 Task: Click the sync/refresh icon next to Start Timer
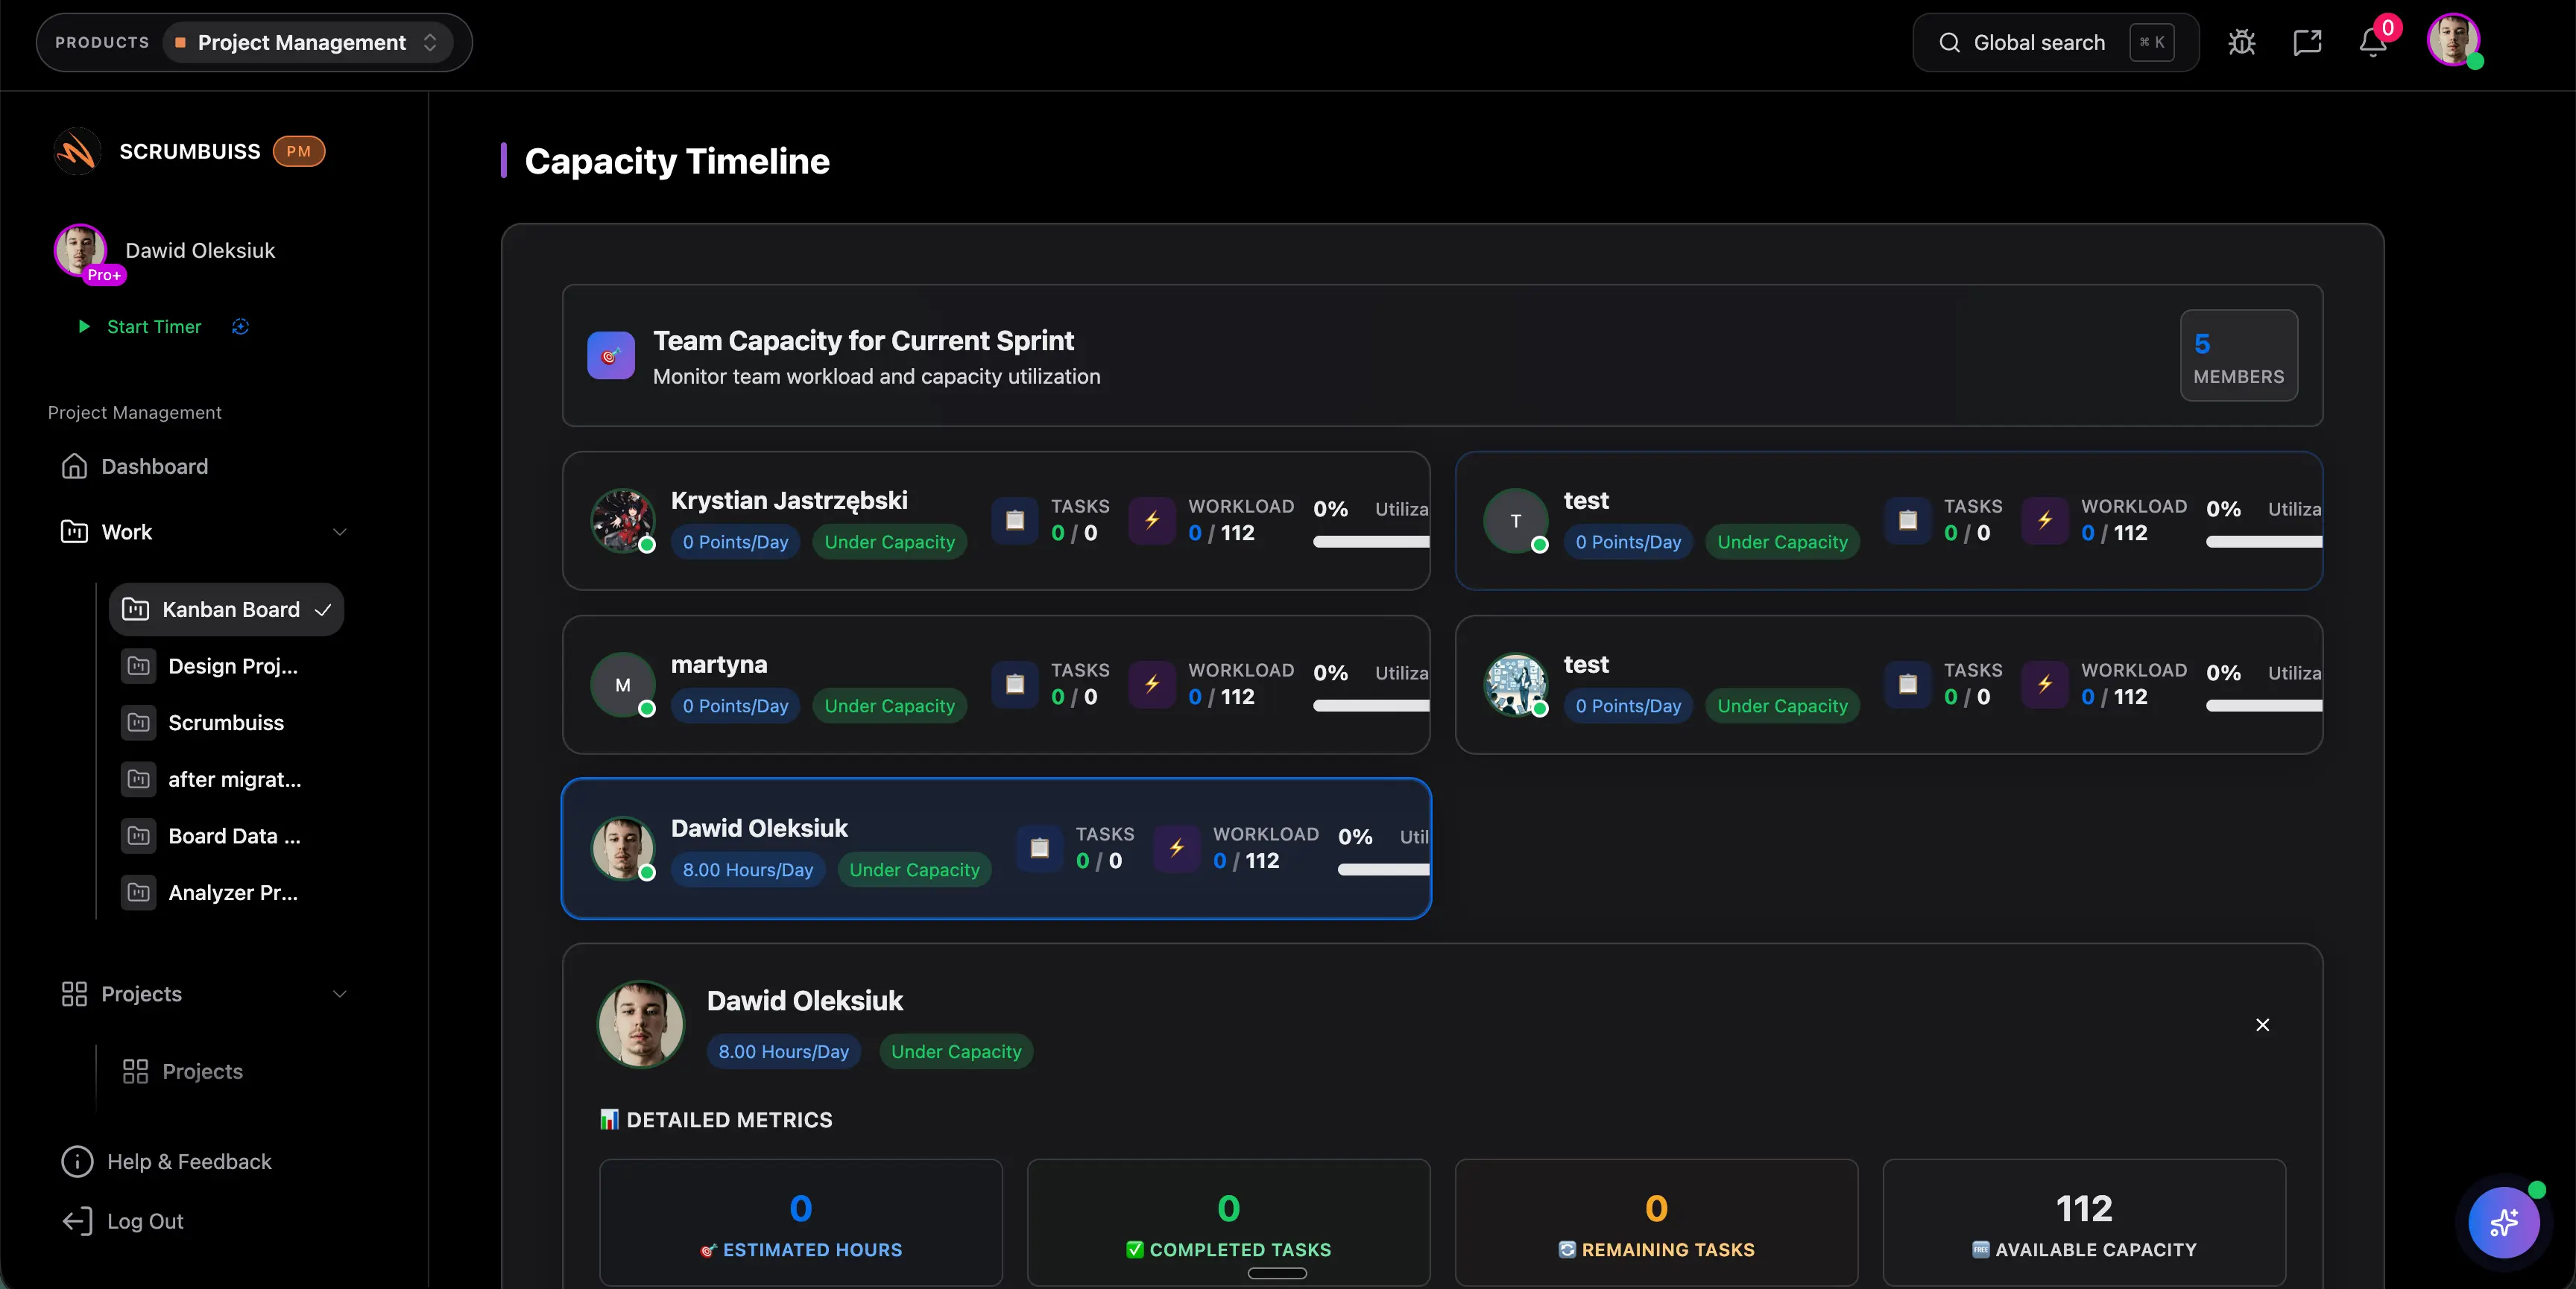tap(240, 327)
